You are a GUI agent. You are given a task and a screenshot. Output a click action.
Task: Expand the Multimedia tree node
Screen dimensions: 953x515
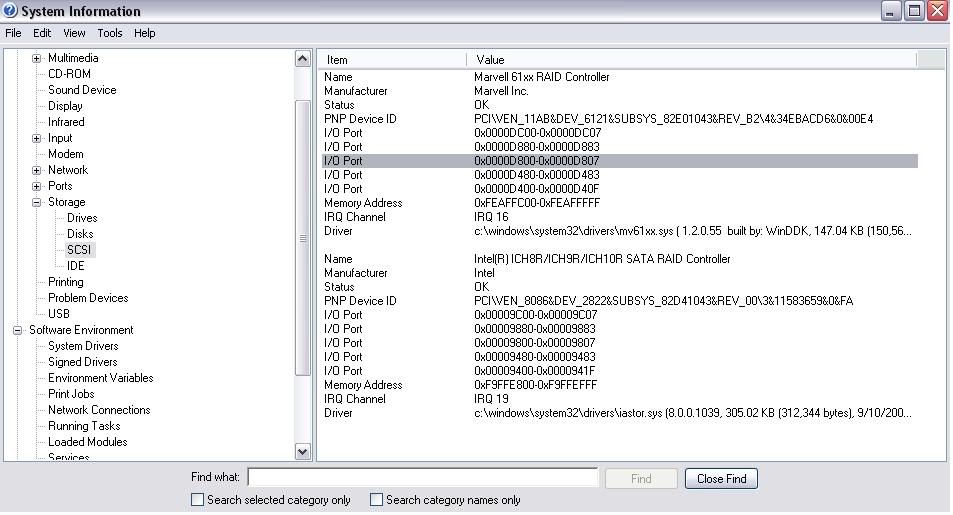coord(36,58)
